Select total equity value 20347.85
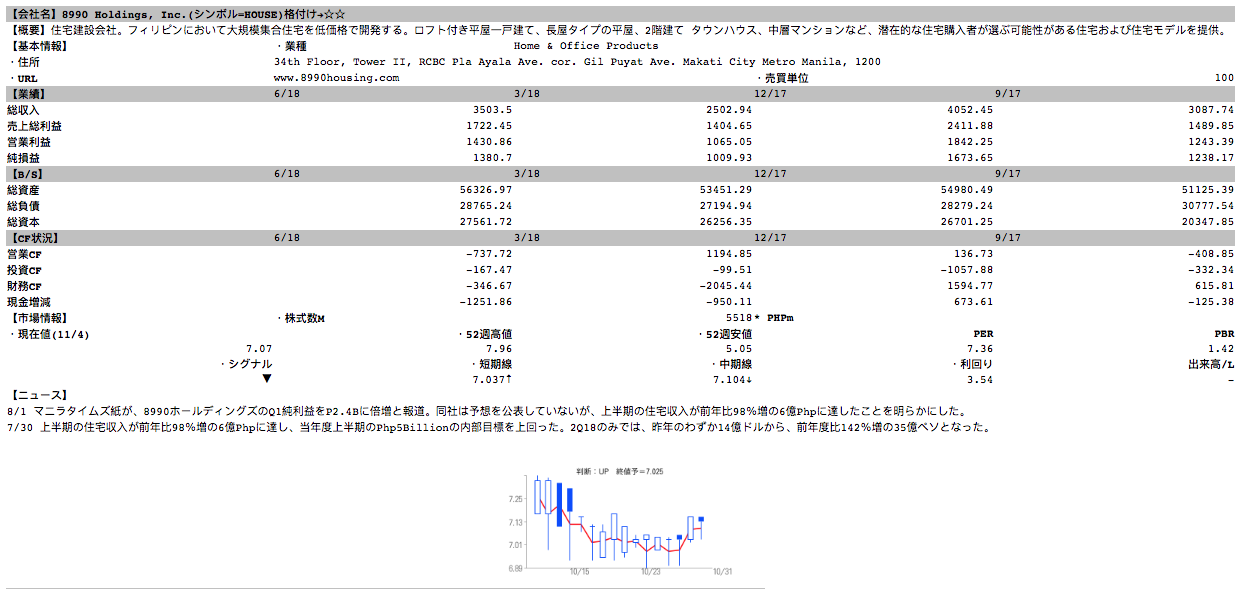The height and width of the screenshot is (589, 1242). (x=1208, y=222)
